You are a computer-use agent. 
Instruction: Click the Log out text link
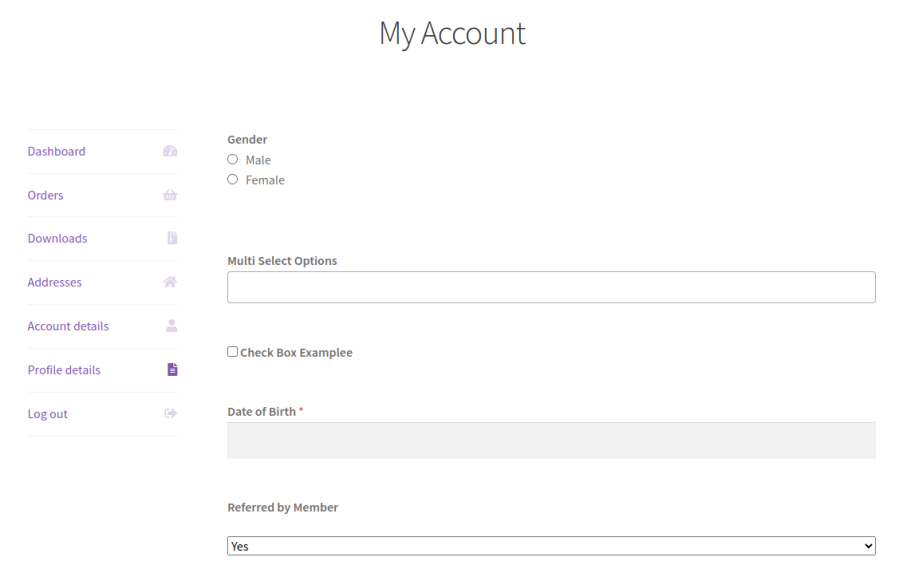48,414
